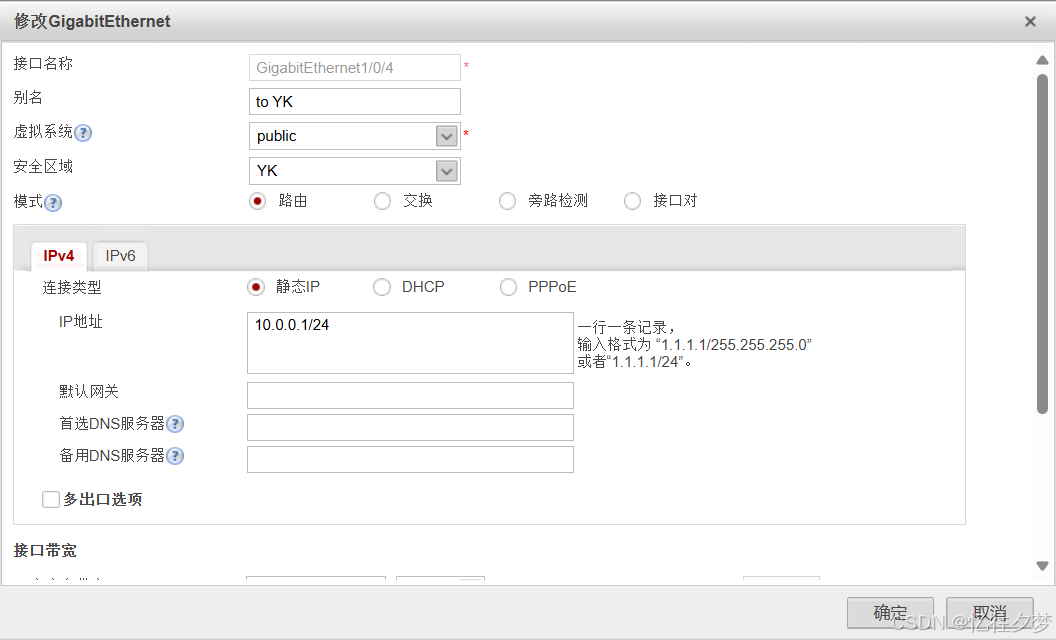1056x640 pixels.
Task: Click the 默认网关 input field
Action: tap(410, 395)
